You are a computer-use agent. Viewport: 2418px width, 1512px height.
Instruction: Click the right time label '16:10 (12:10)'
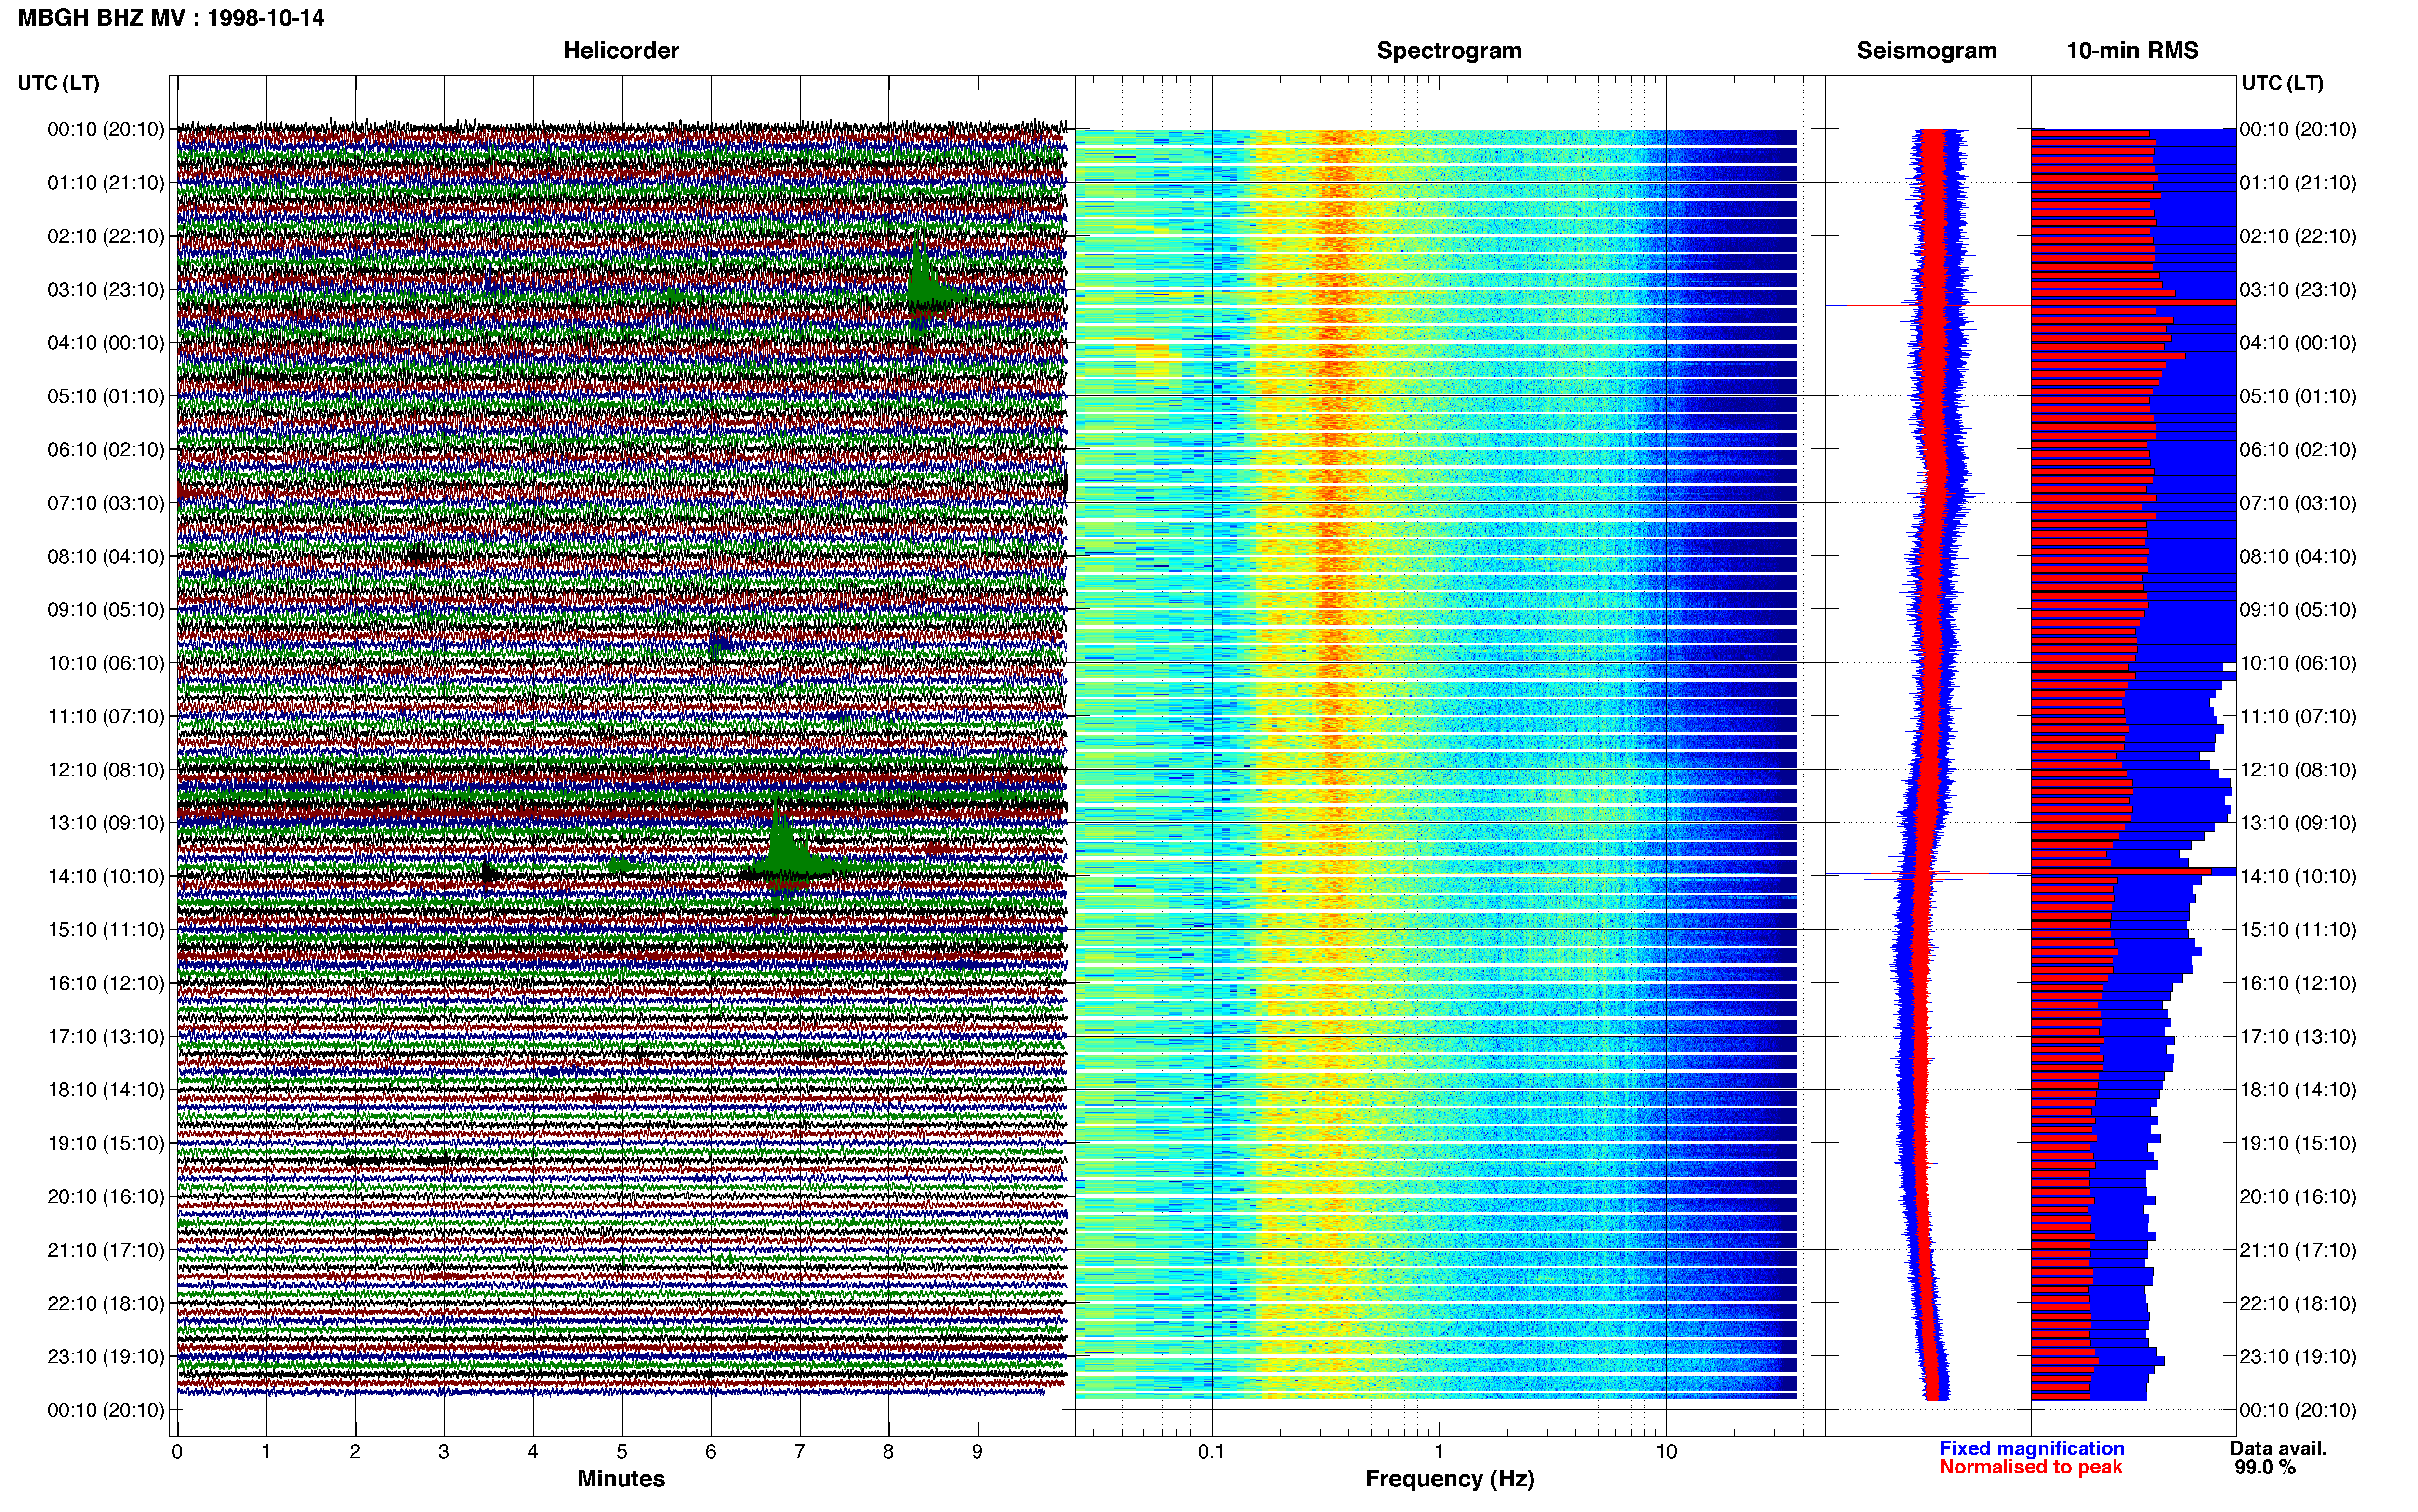click(x=2298, y=983)
